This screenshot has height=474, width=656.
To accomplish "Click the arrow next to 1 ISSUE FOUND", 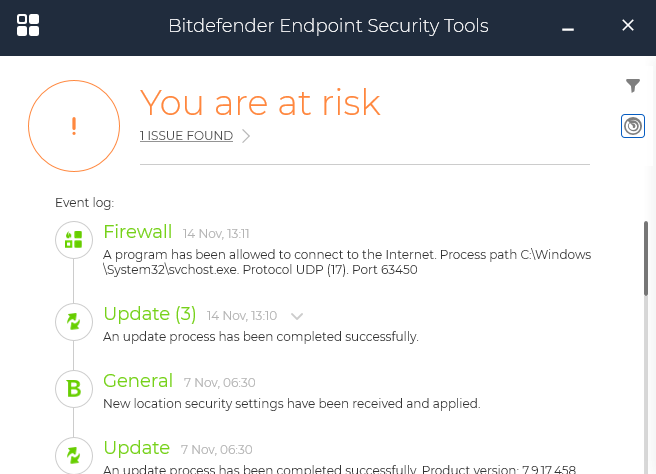I will [246, 136].
